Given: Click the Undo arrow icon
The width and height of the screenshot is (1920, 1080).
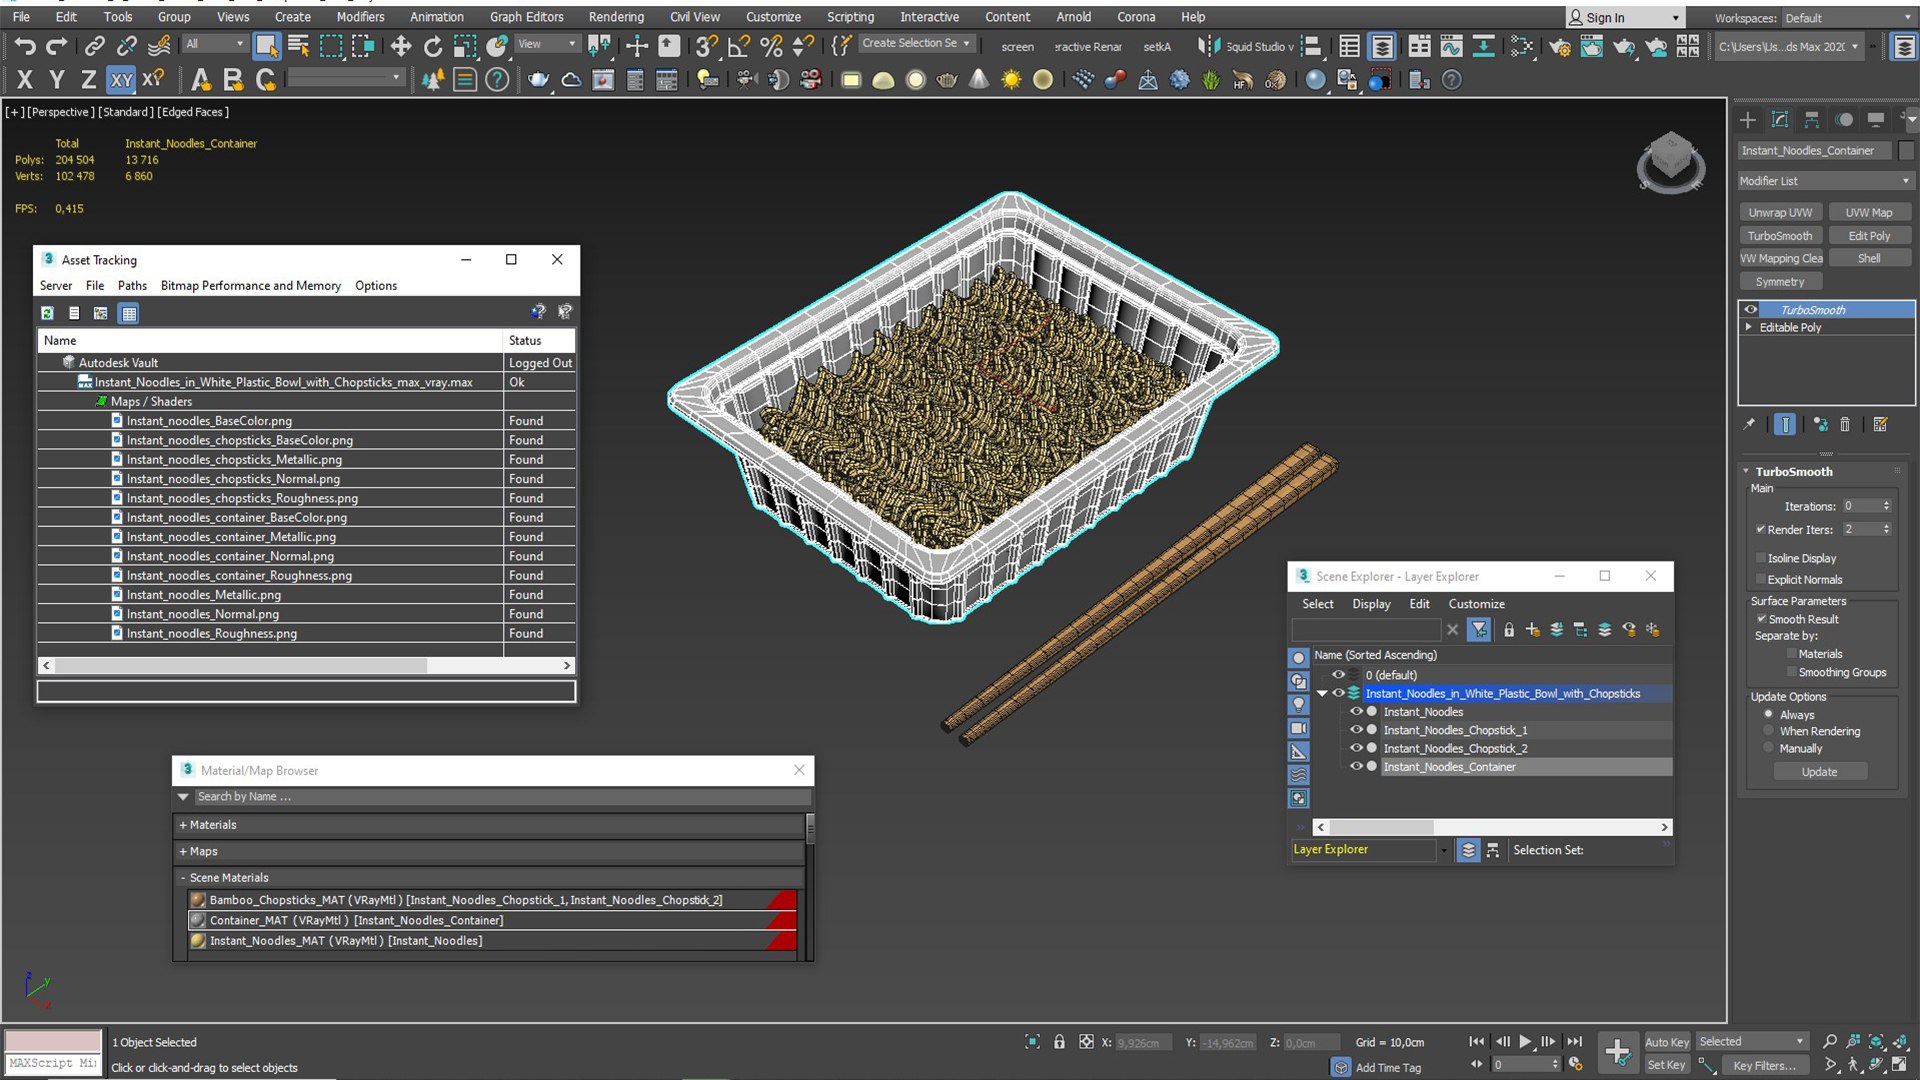Looking at the screenshot, I should pos(25,46).
